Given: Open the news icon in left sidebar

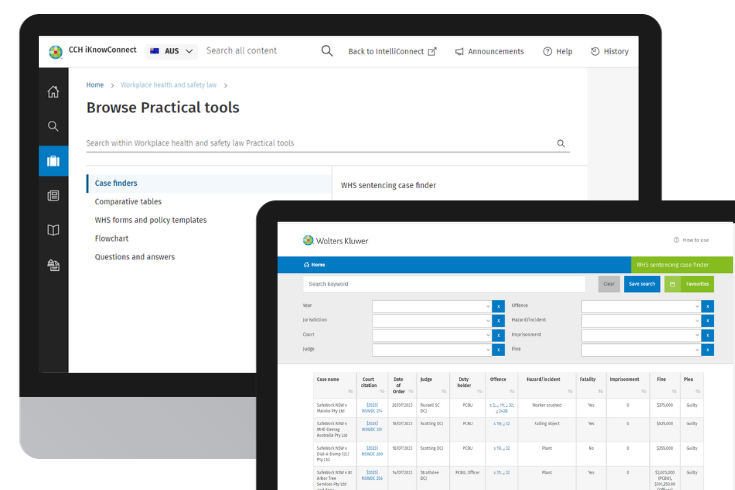Looking at the screenshot, I should (53, 196).
